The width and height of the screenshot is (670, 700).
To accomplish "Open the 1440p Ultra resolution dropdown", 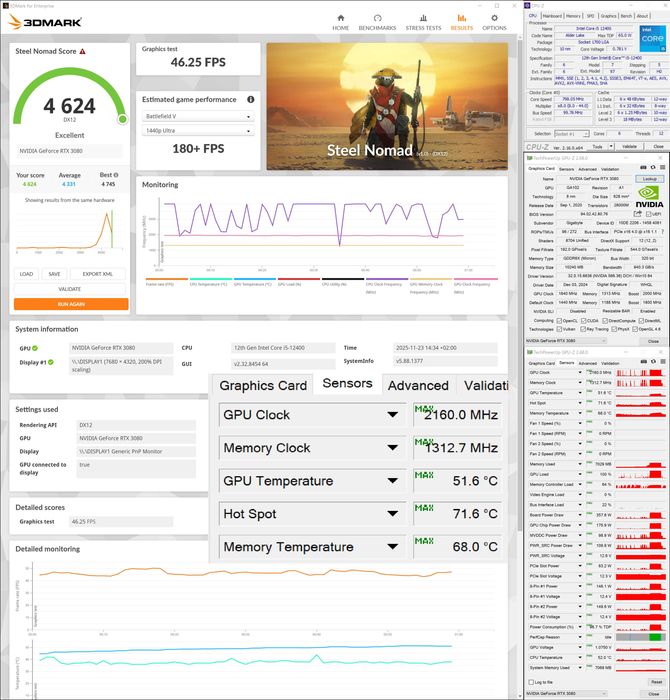I will click(x=199, y=130).
